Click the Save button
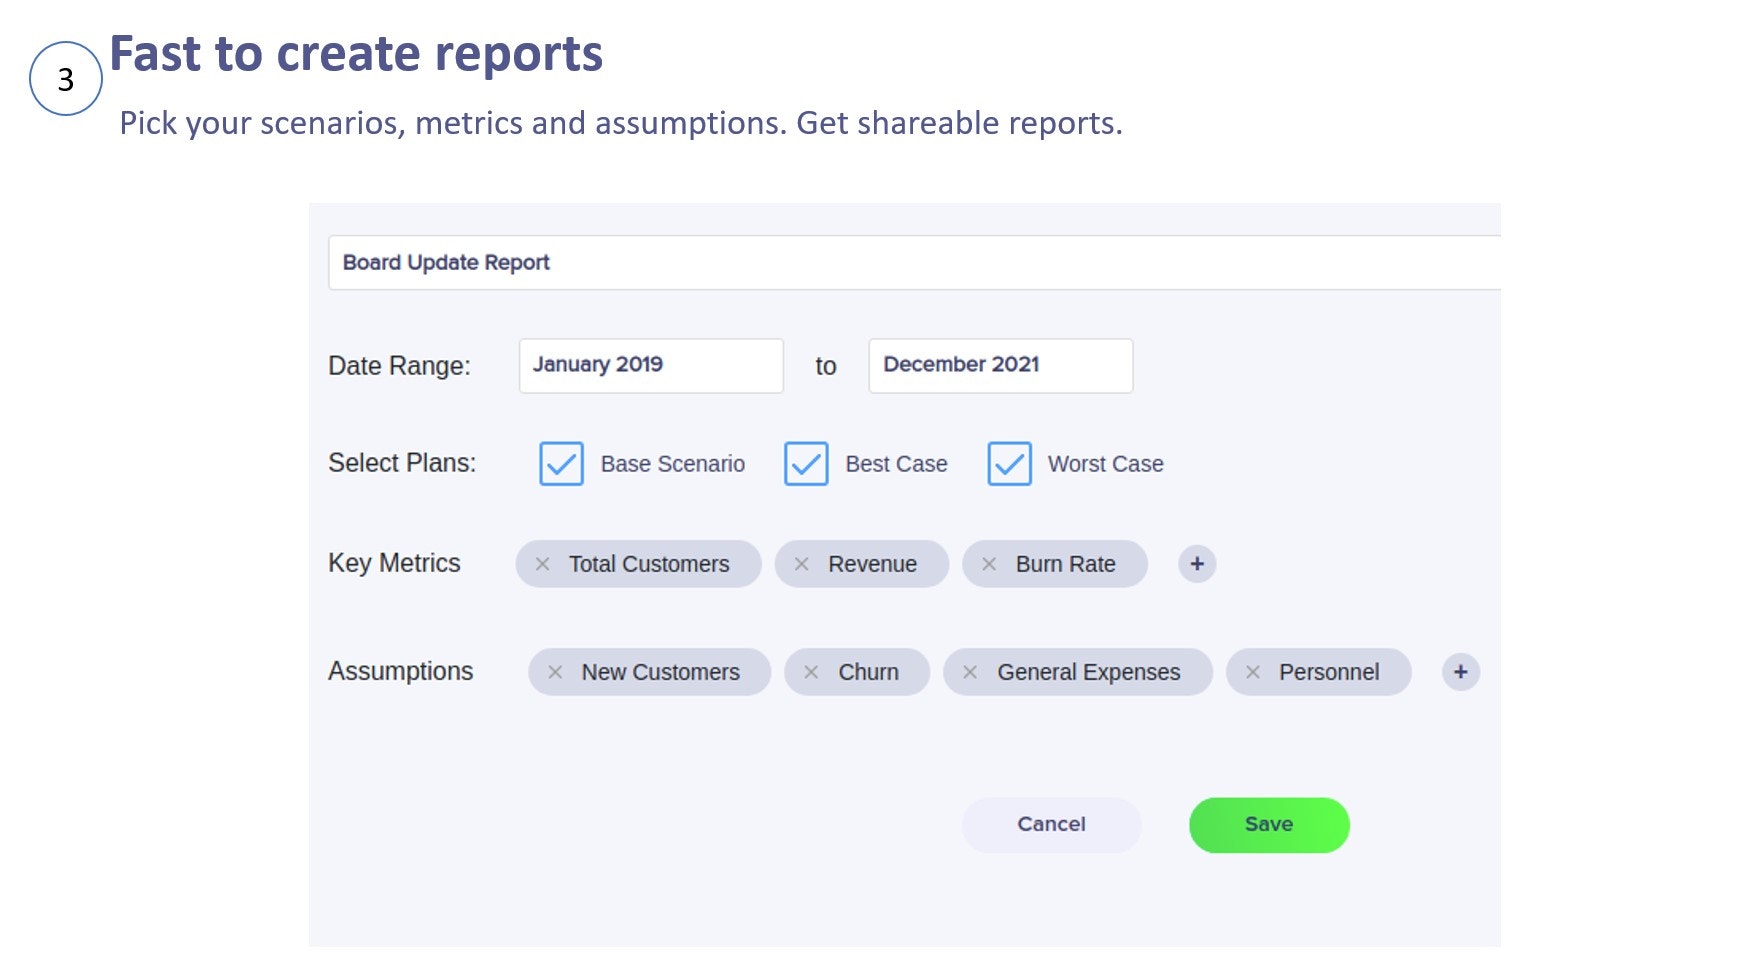 point(1269,825)
